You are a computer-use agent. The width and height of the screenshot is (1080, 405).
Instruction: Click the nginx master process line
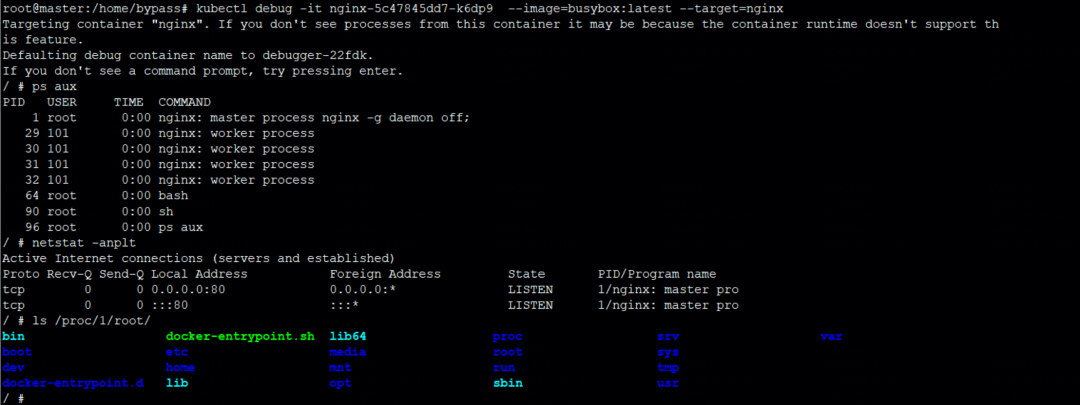(x=236, y=118)
